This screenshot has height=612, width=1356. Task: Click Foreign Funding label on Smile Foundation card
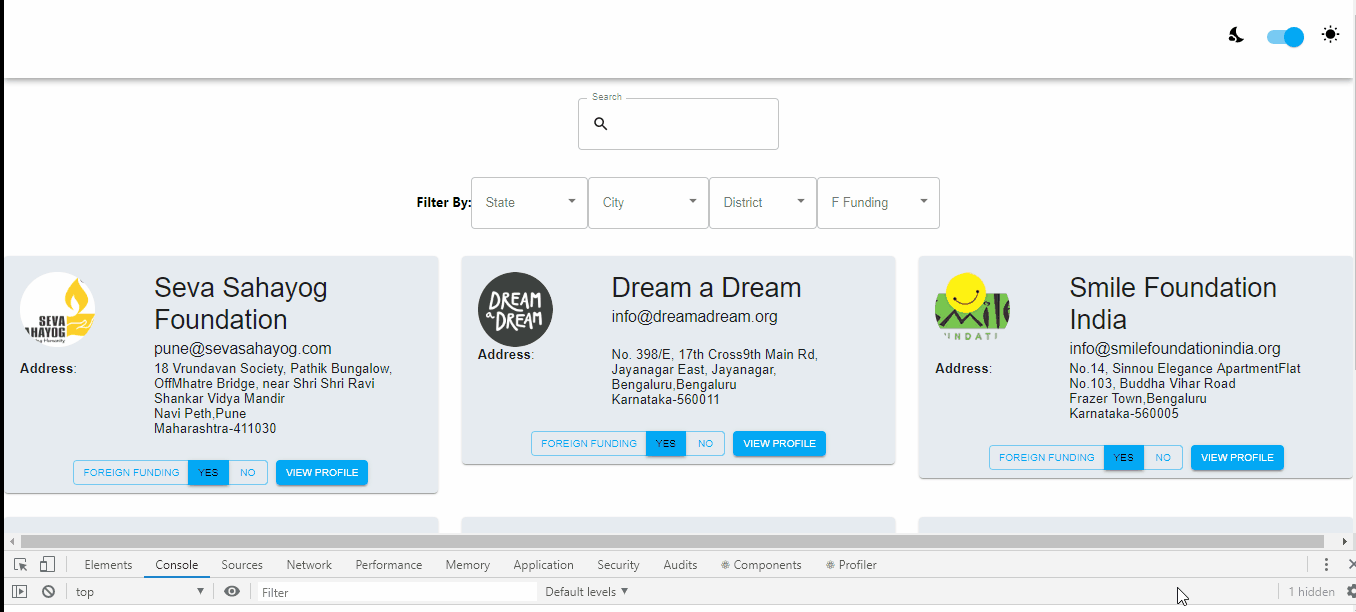point(1047,458)
